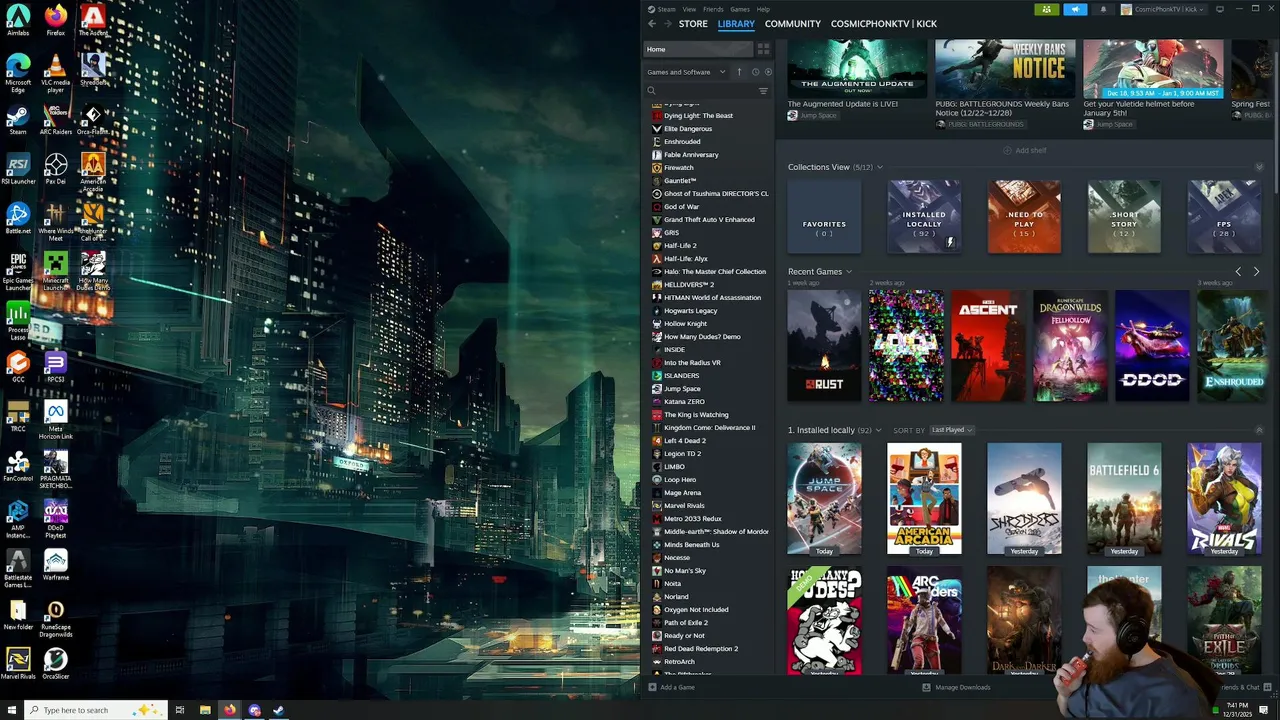The image size is (1280, 720).
Task: Open advanced filter options next to search
Action: (763, 91)
